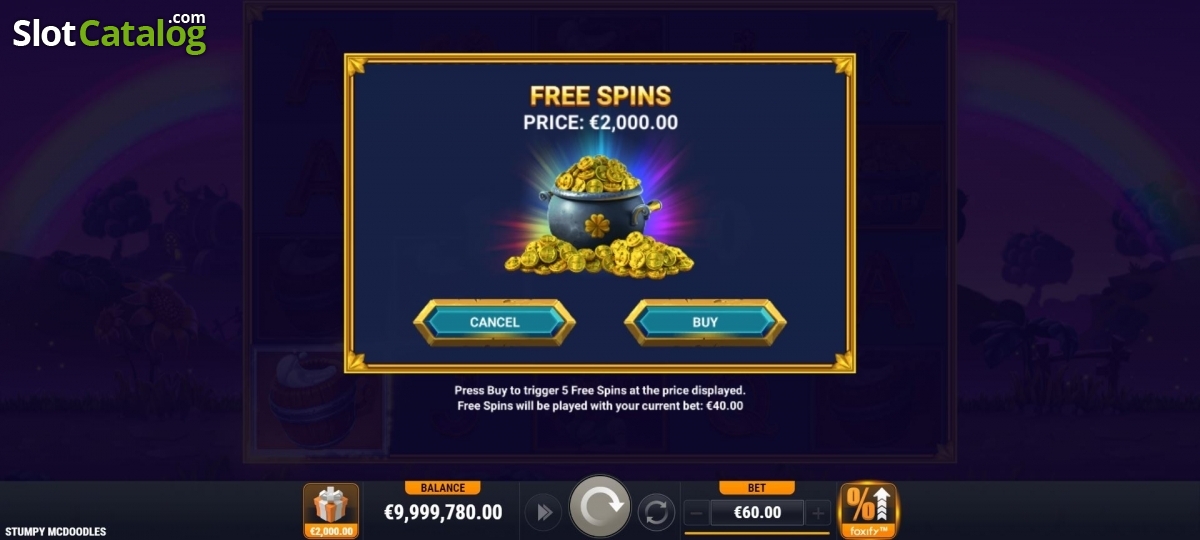Increase the bet with plus button
Viewport: 1200px width, 540px height.
(818, 514)
